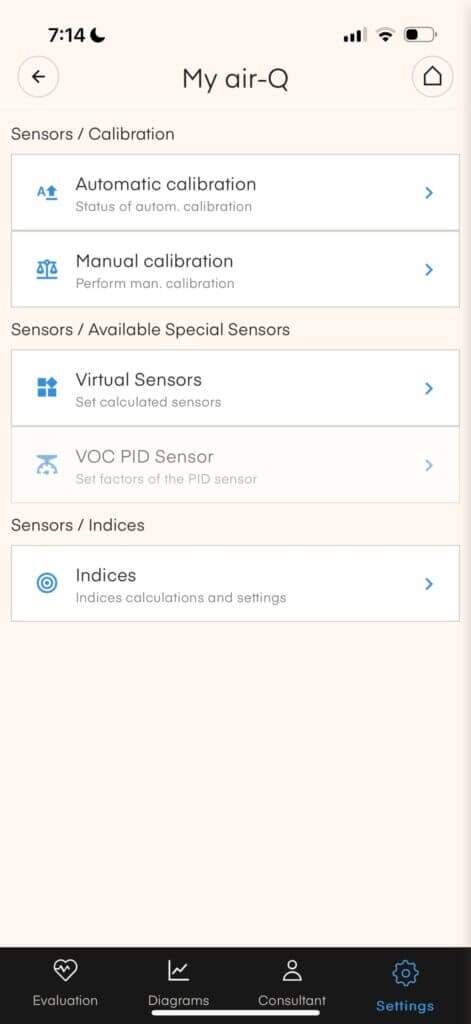Image resolution: width=471 pixels, height=1024 pixels.
Task: Expand VOC PID Sensor chevron
Action: [429, 465]
